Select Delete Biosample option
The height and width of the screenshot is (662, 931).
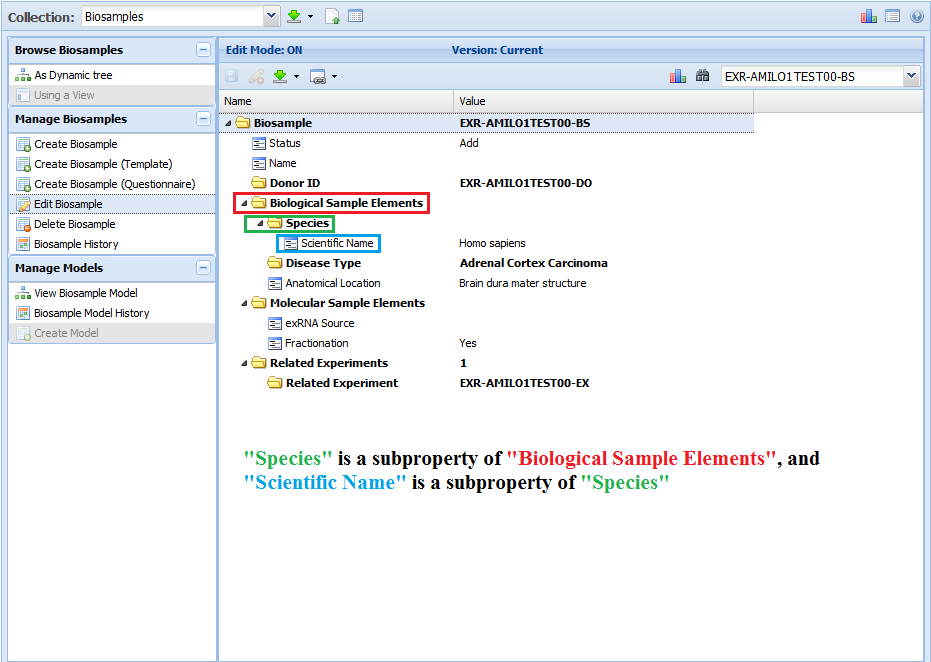pyautogui.click(x=74, y=224)
